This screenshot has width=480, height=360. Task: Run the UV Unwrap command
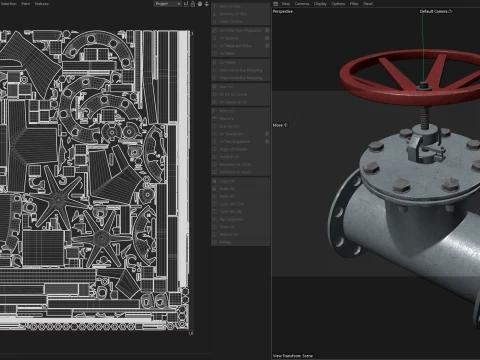[238, 38]
